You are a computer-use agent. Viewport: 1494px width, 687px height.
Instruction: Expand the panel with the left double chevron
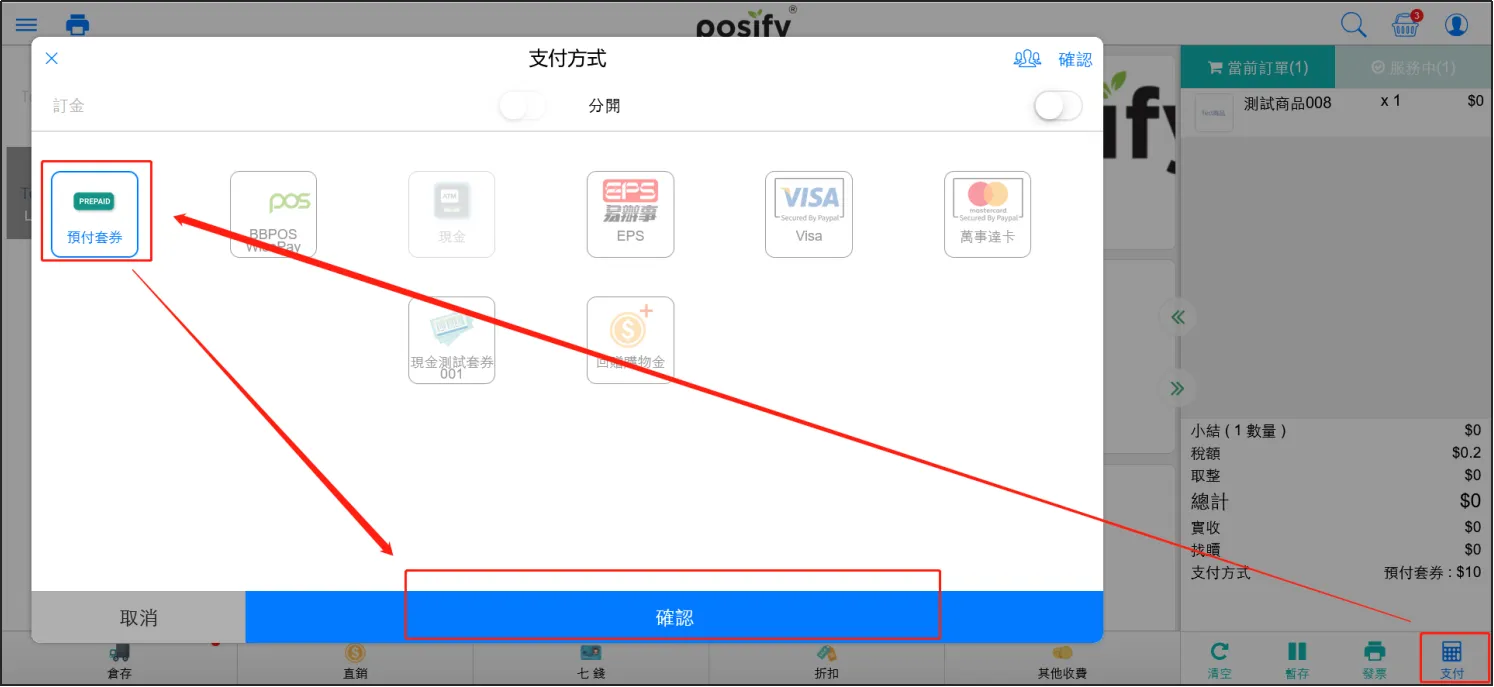pos(1177,318)
